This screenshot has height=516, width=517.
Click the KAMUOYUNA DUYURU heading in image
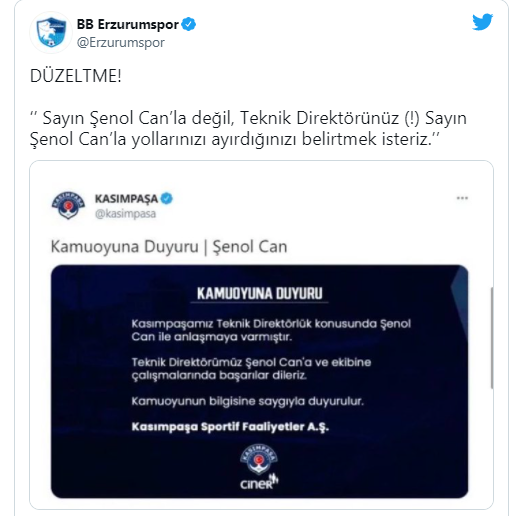pos(259,293)
